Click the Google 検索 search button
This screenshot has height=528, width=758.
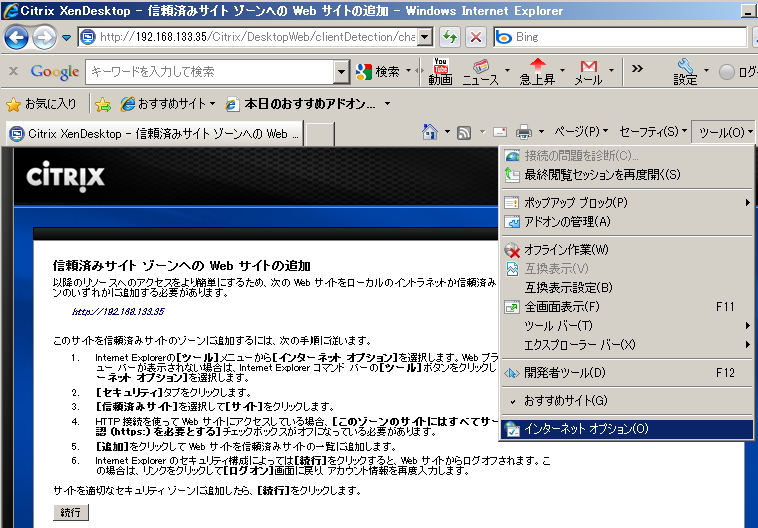click(x=379, y=72)
